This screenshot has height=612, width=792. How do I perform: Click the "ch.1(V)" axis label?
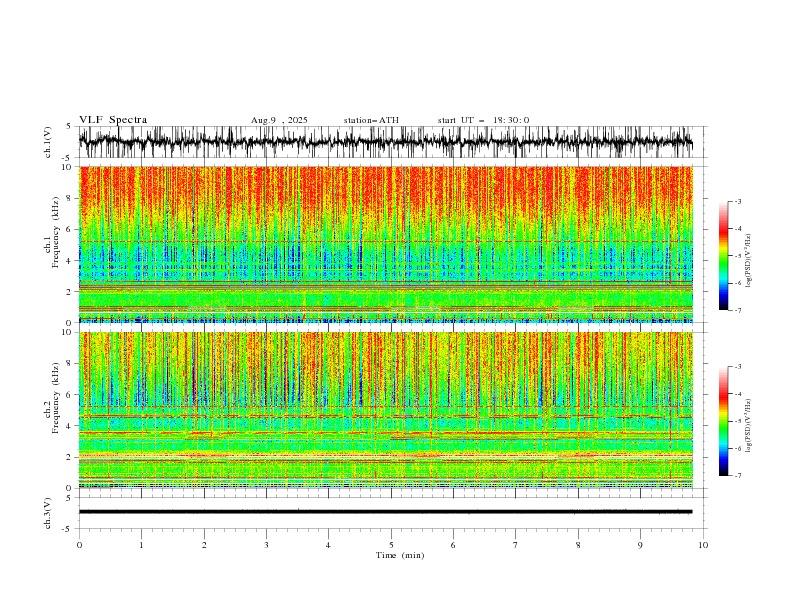(48, 142)
